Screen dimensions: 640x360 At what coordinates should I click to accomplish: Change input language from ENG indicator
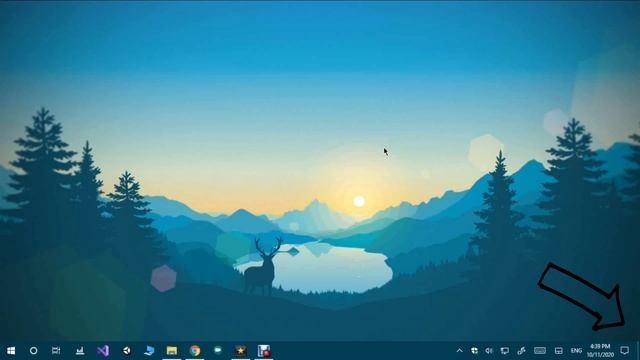[576, 351]
